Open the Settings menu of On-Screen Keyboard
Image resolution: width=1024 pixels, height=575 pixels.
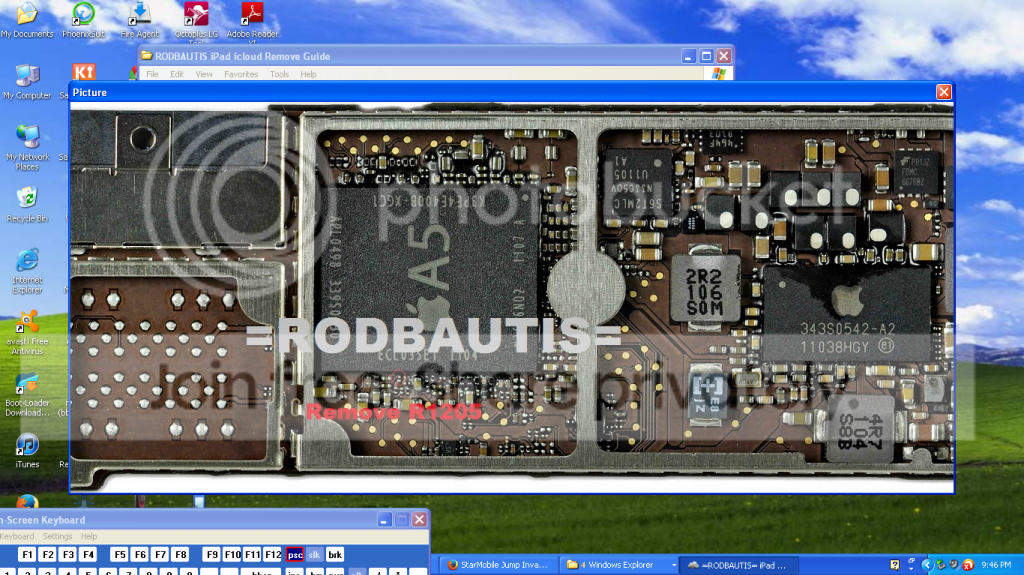[x=57, y=537]
